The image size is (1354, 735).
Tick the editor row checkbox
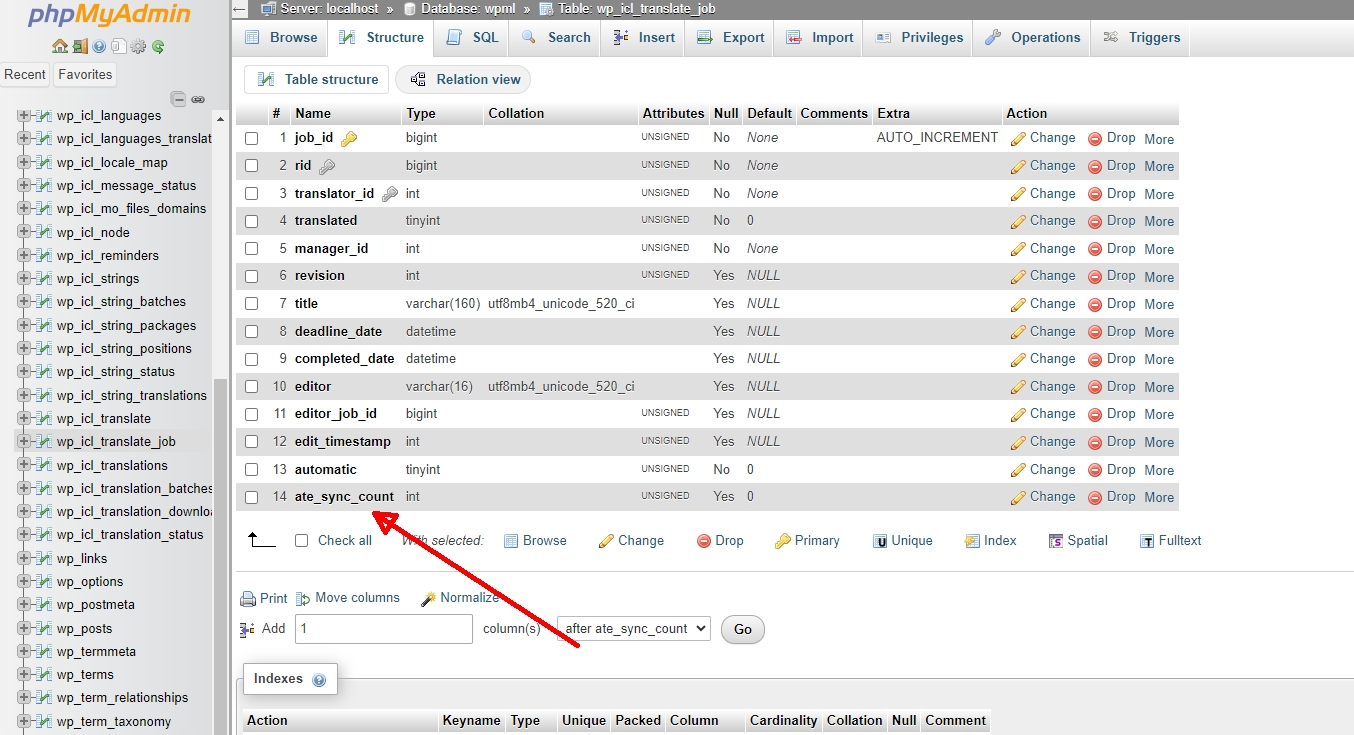click(x=252, y=387)
